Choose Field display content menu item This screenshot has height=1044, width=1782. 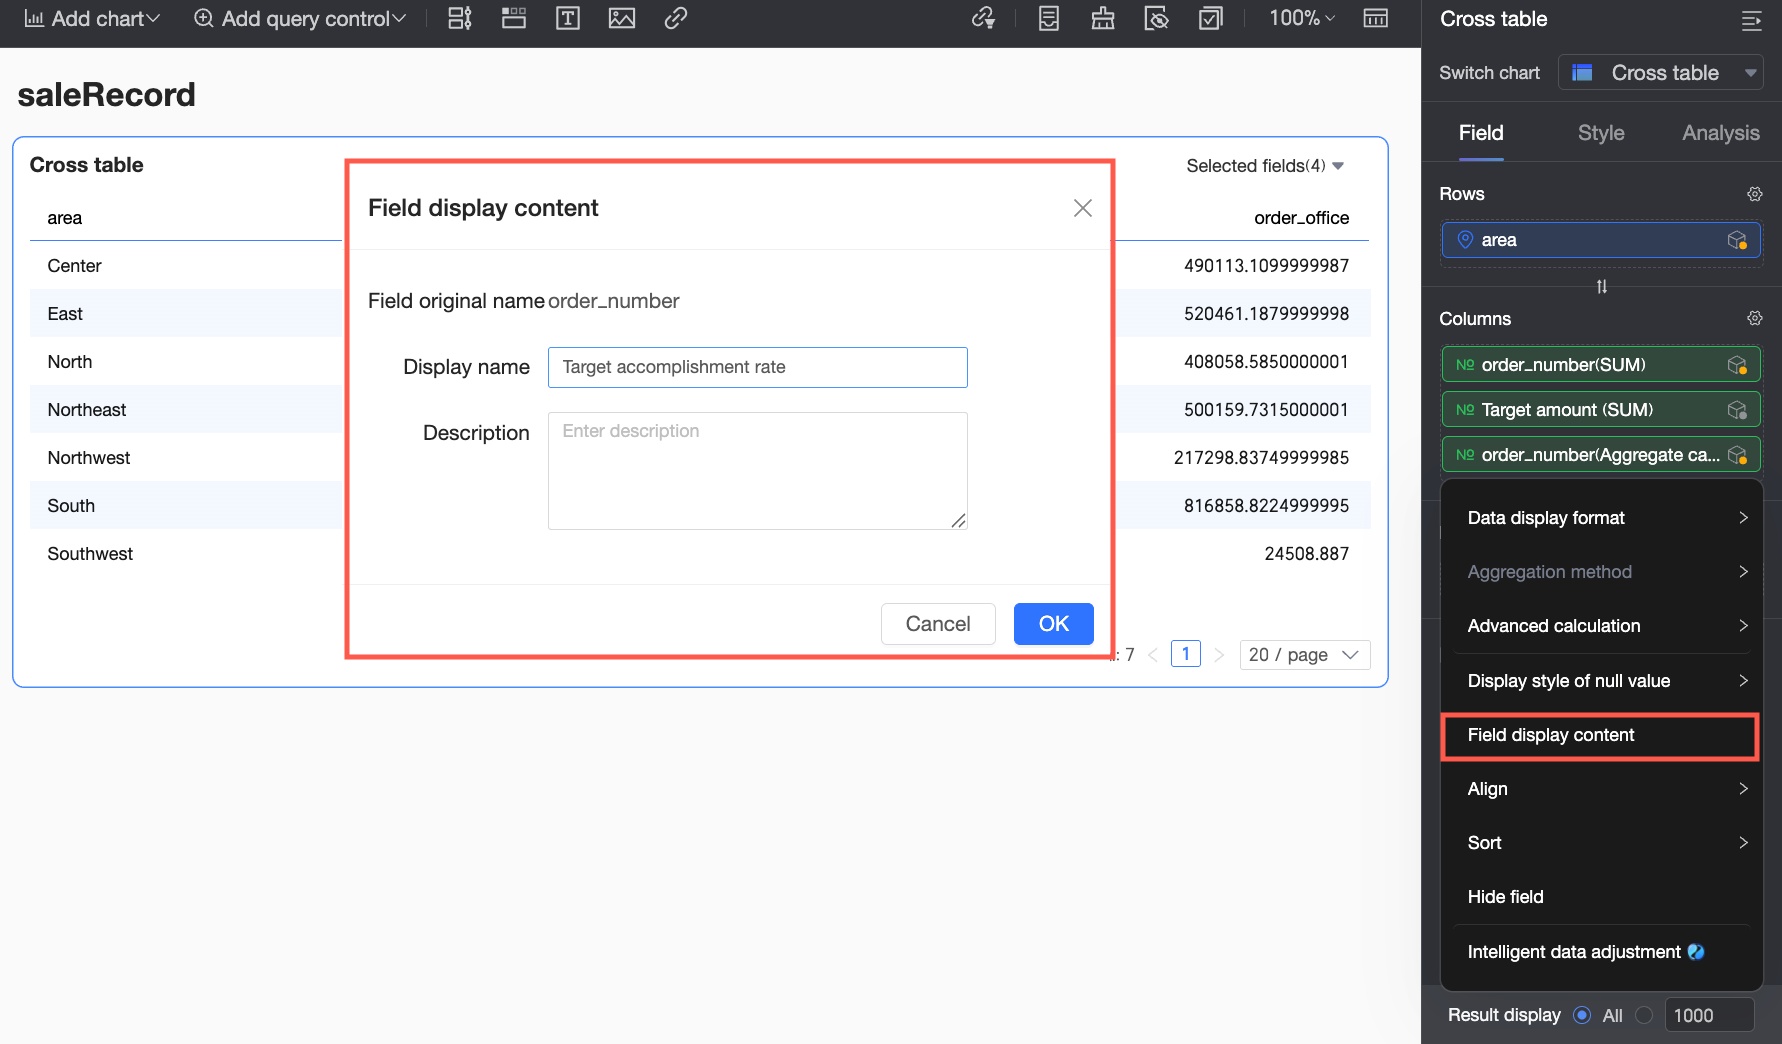pyautogui.click(x=1600, y=736)
